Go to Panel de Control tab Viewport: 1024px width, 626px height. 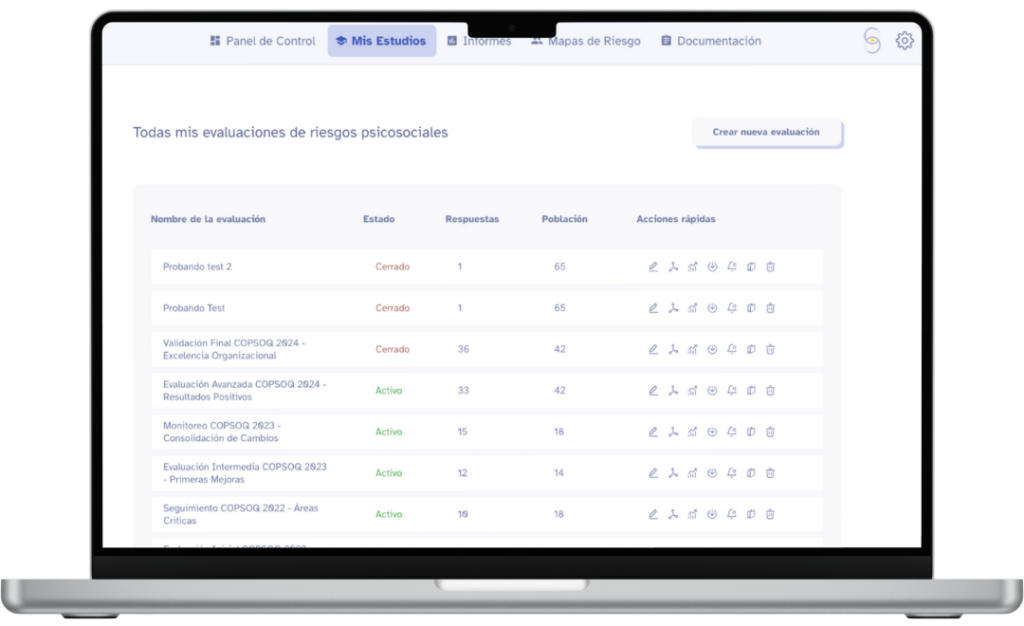[262, 41]
